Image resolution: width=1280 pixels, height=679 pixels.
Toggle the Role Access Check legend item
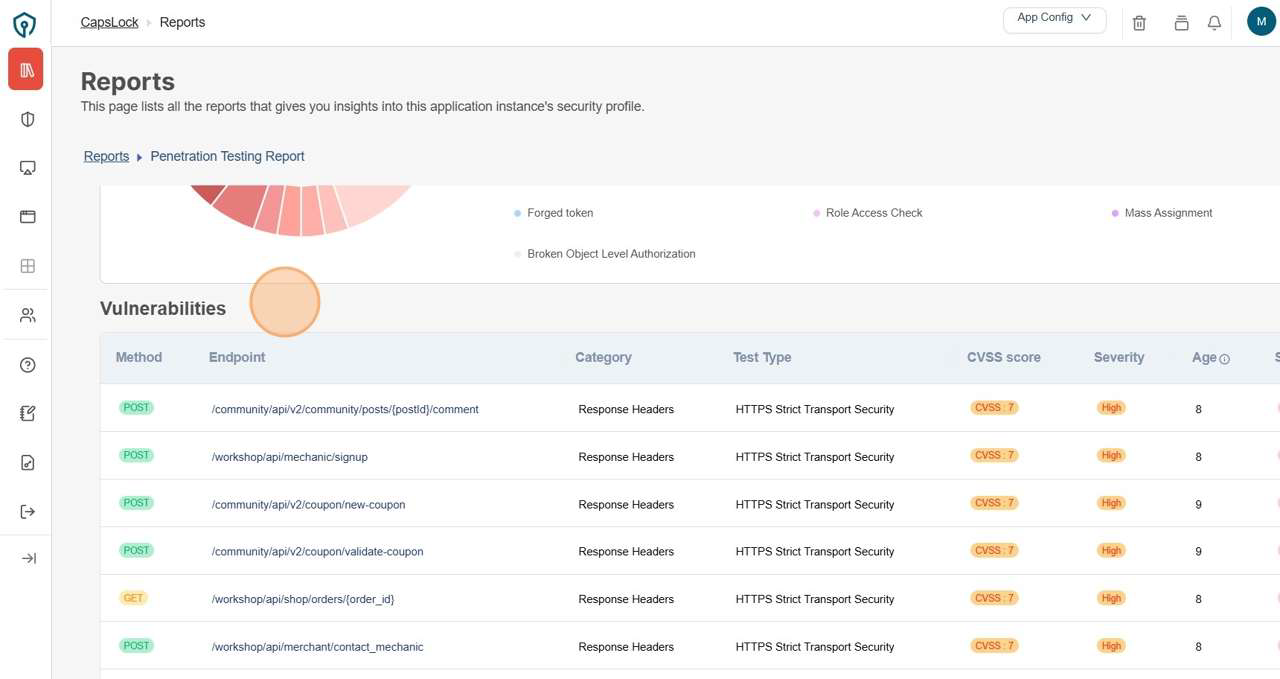[873, 213]
